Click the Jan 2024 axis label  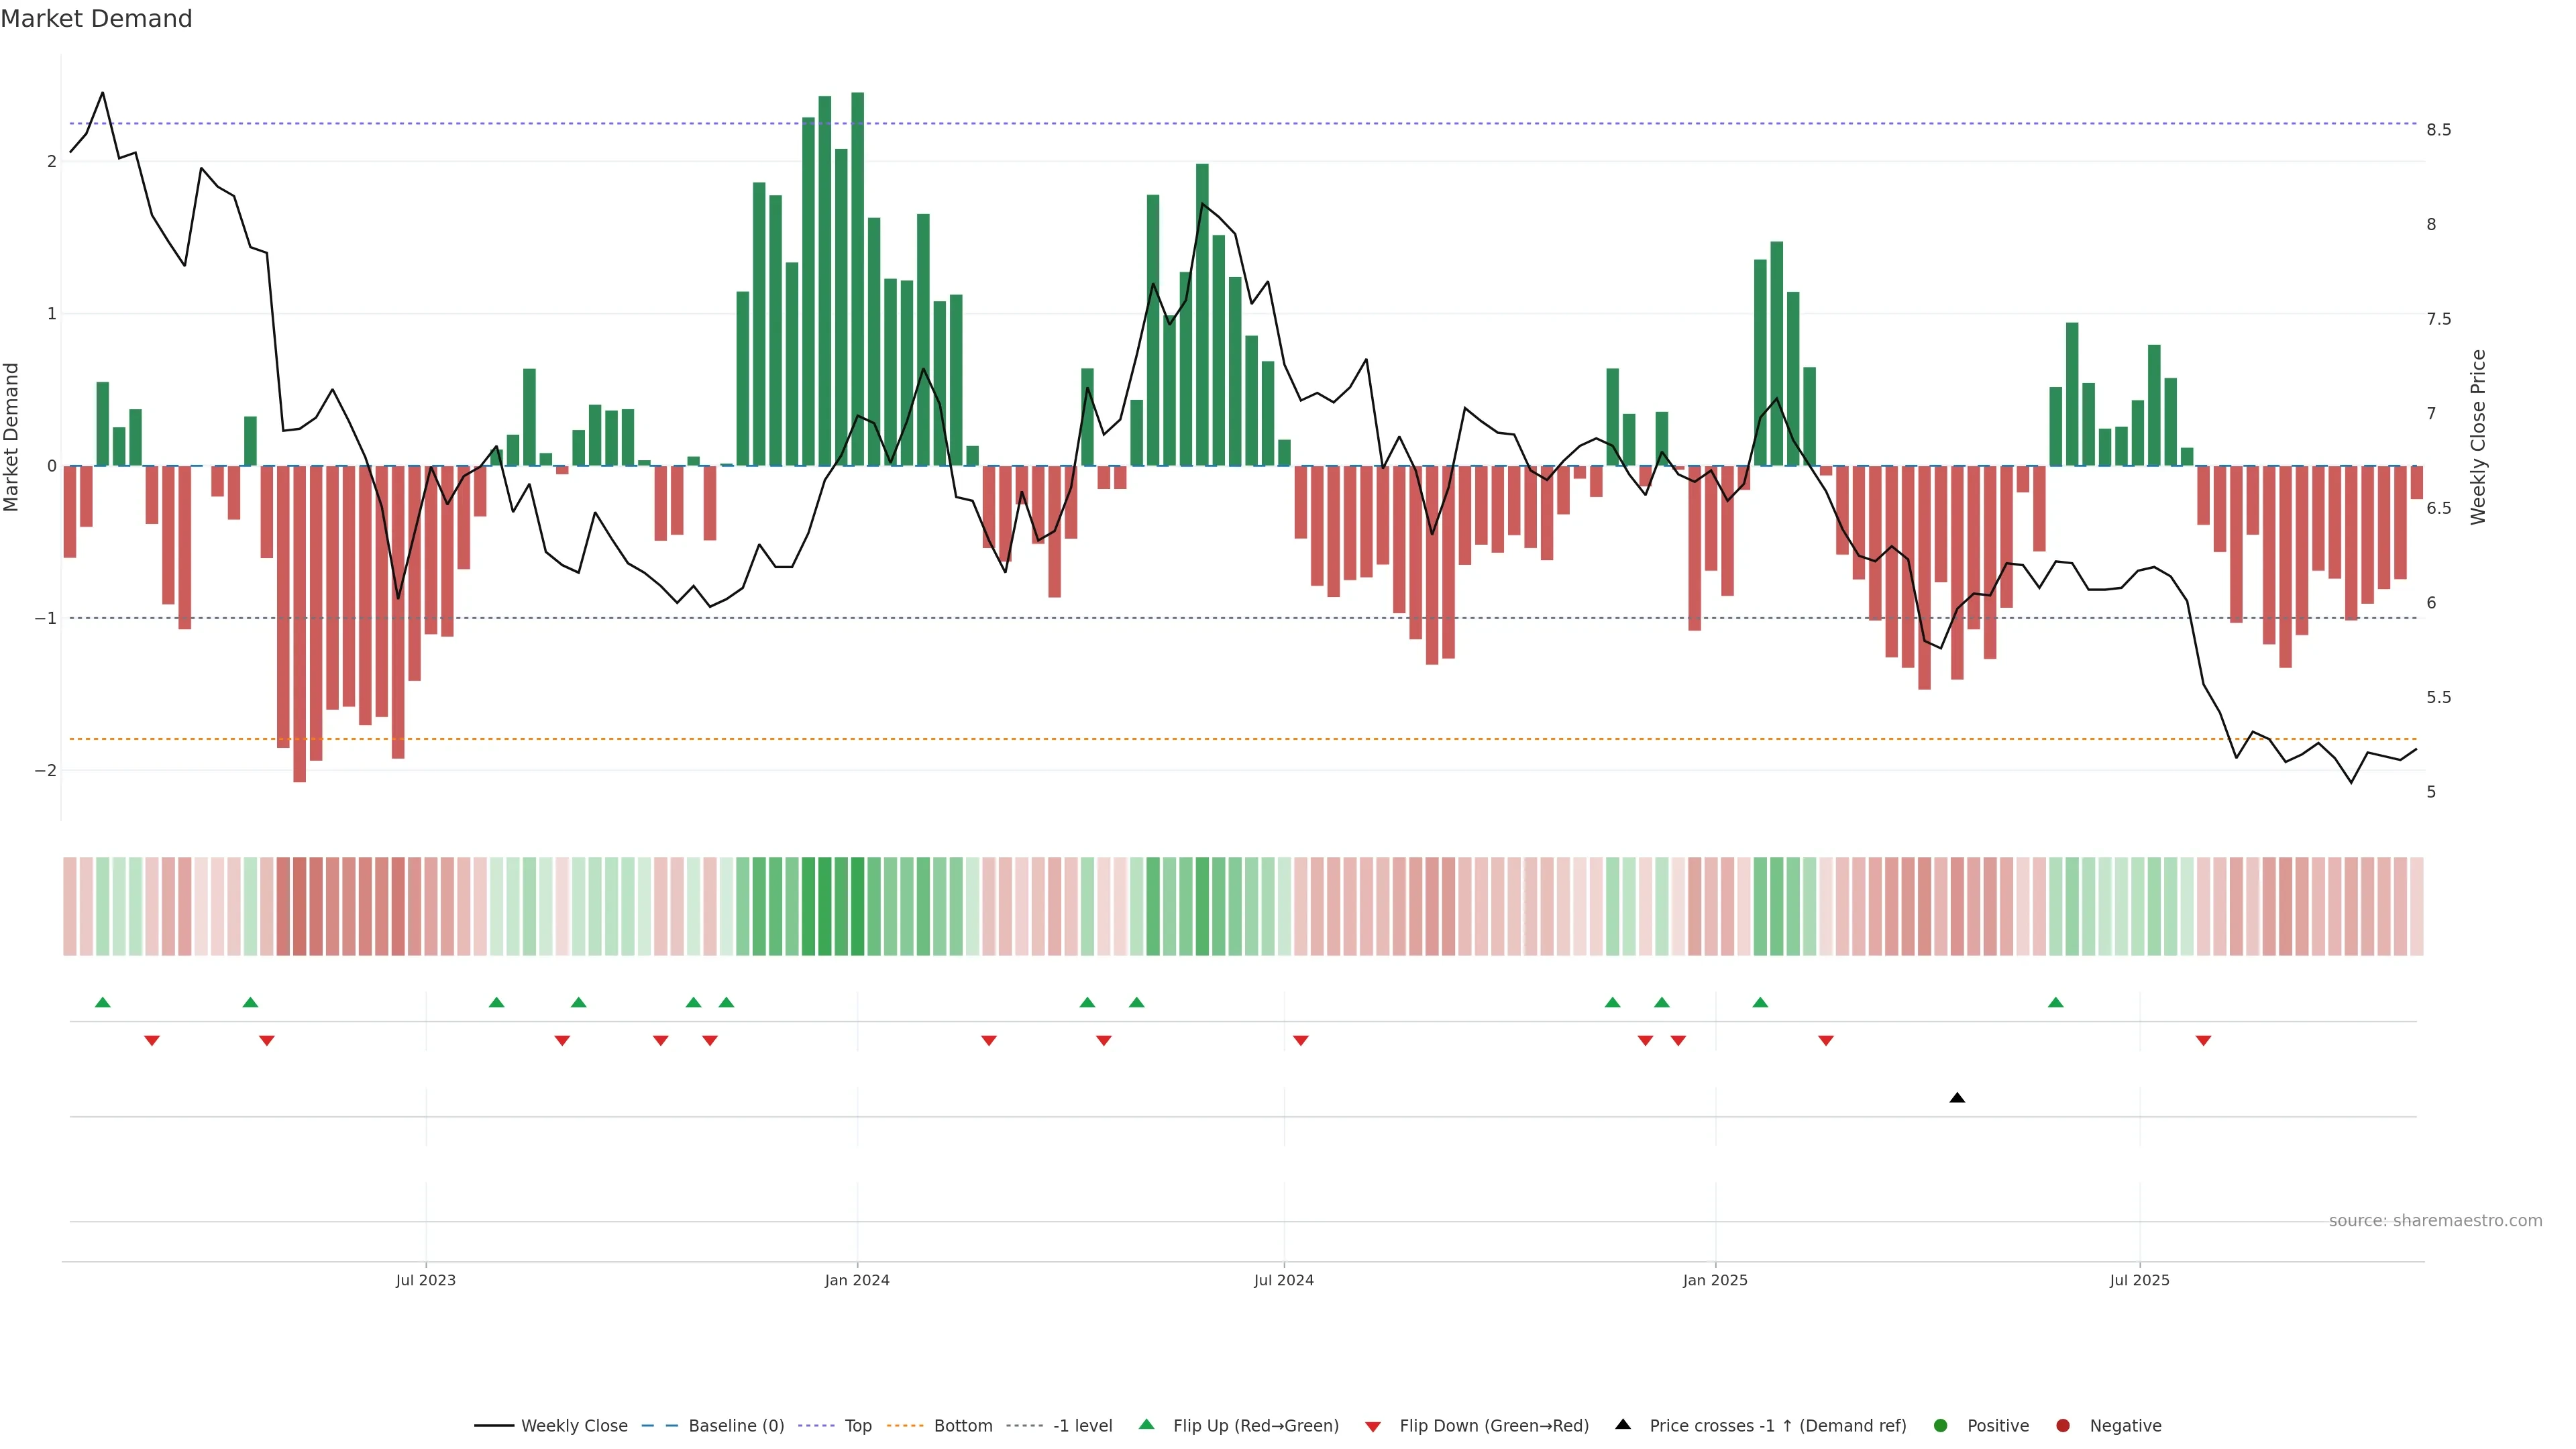pos(857,1280)
